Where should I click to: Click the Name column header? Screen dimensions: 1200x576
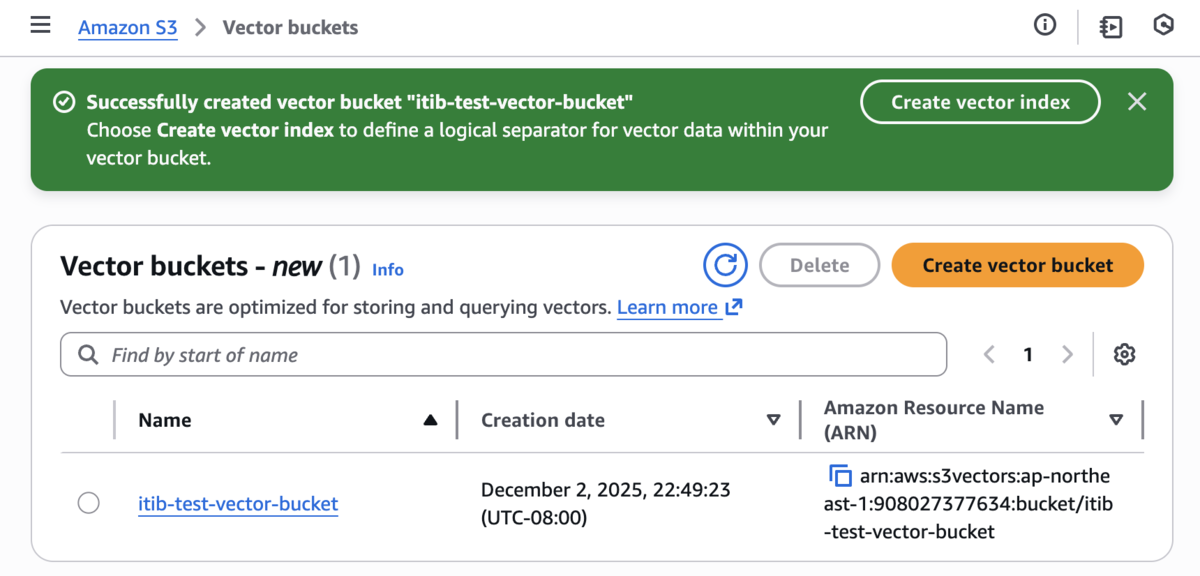[x=165, y=420]
